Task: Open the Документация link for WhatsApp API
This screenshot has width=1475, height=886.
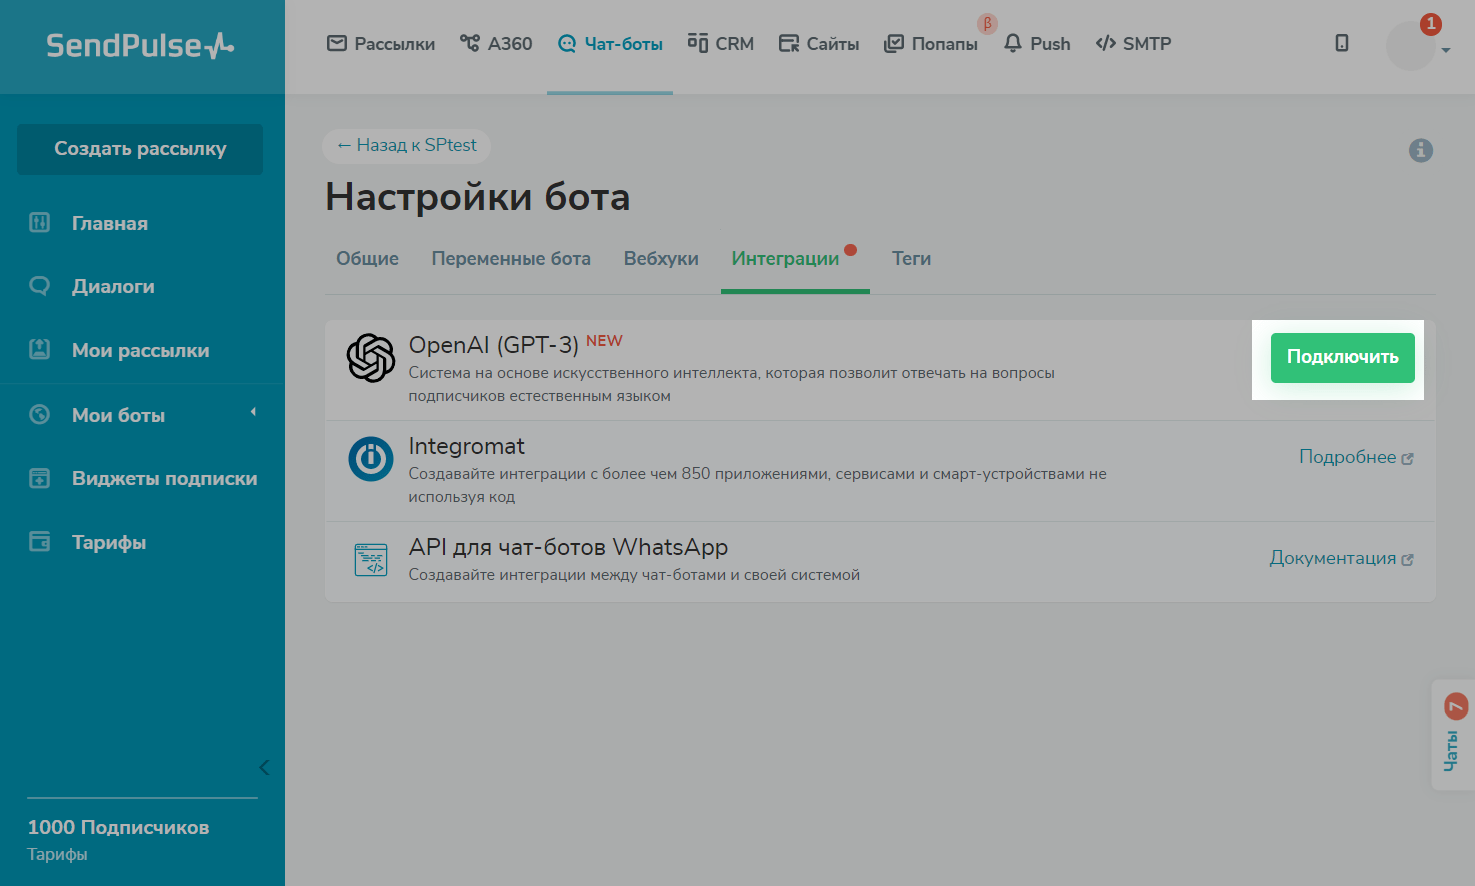Action: tap(1341, 558)
